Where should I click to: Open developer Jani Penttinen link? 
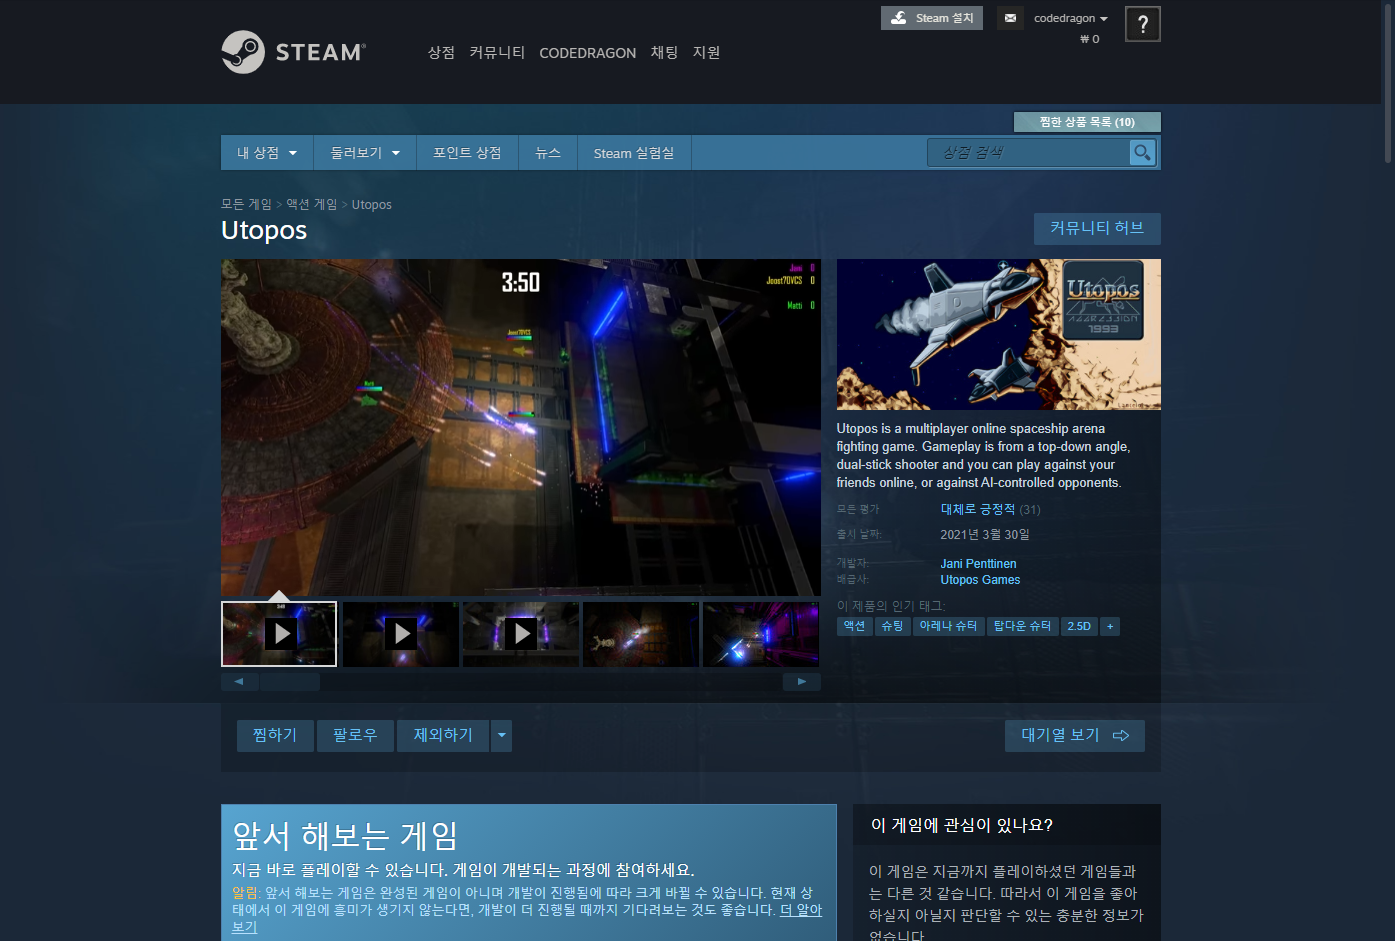(978, 564)
